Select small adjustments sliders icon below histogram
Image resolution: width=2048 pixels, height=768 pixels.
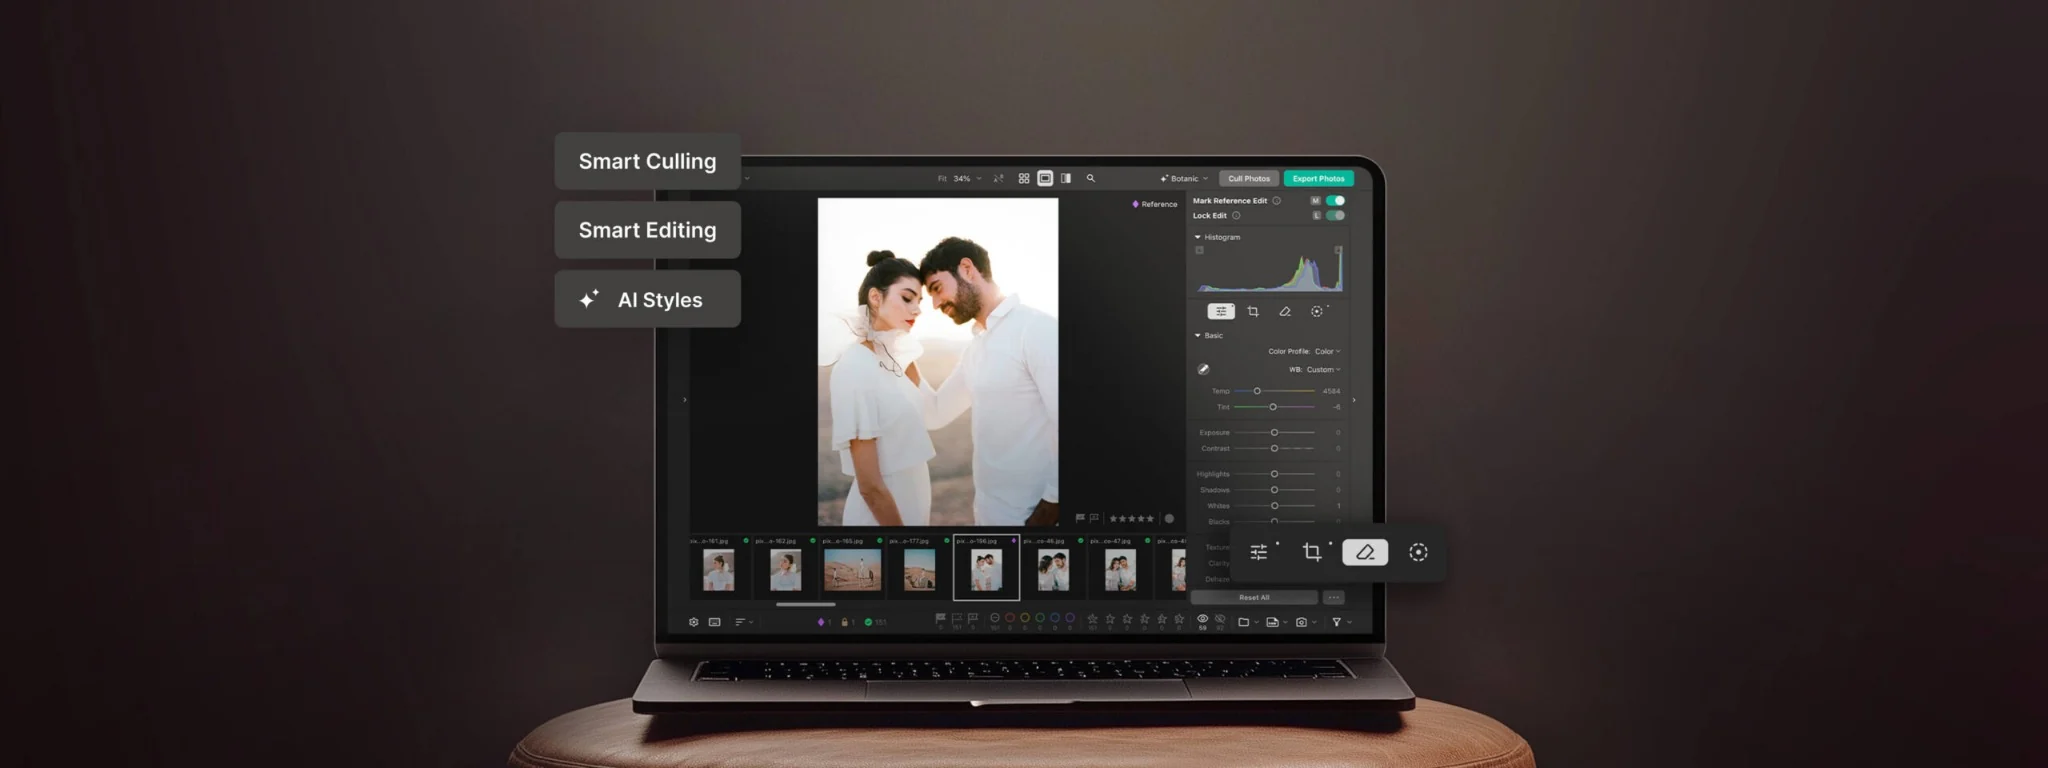pos(1221,312)
